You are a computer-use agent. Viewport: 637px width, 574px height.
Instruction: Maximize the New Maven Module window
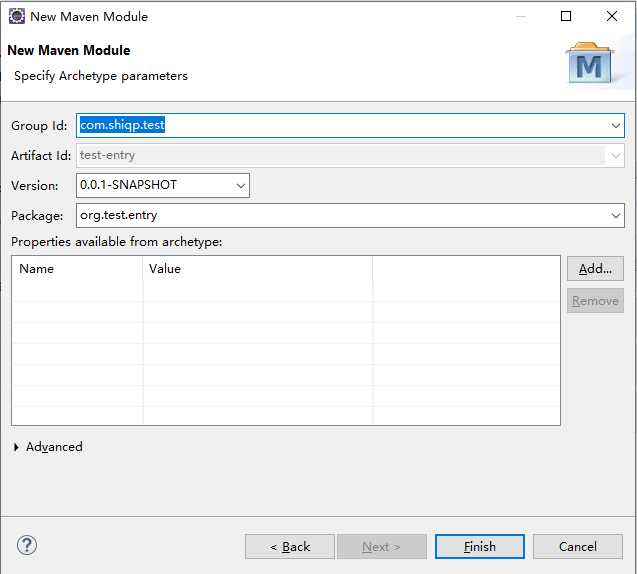(566, 16)
